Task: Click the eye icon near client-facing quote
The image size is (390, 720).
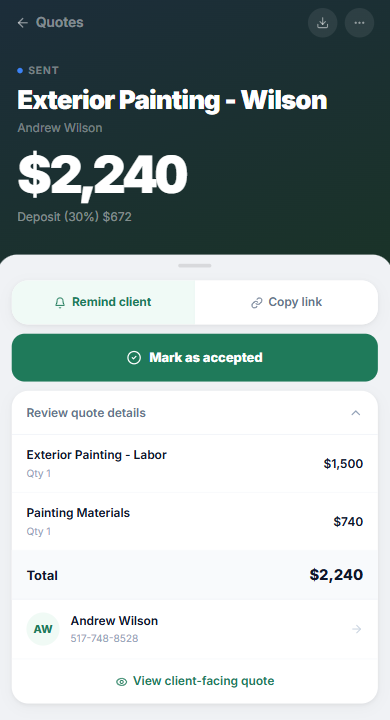Action: pyautogui.click(x=121, y=682)
